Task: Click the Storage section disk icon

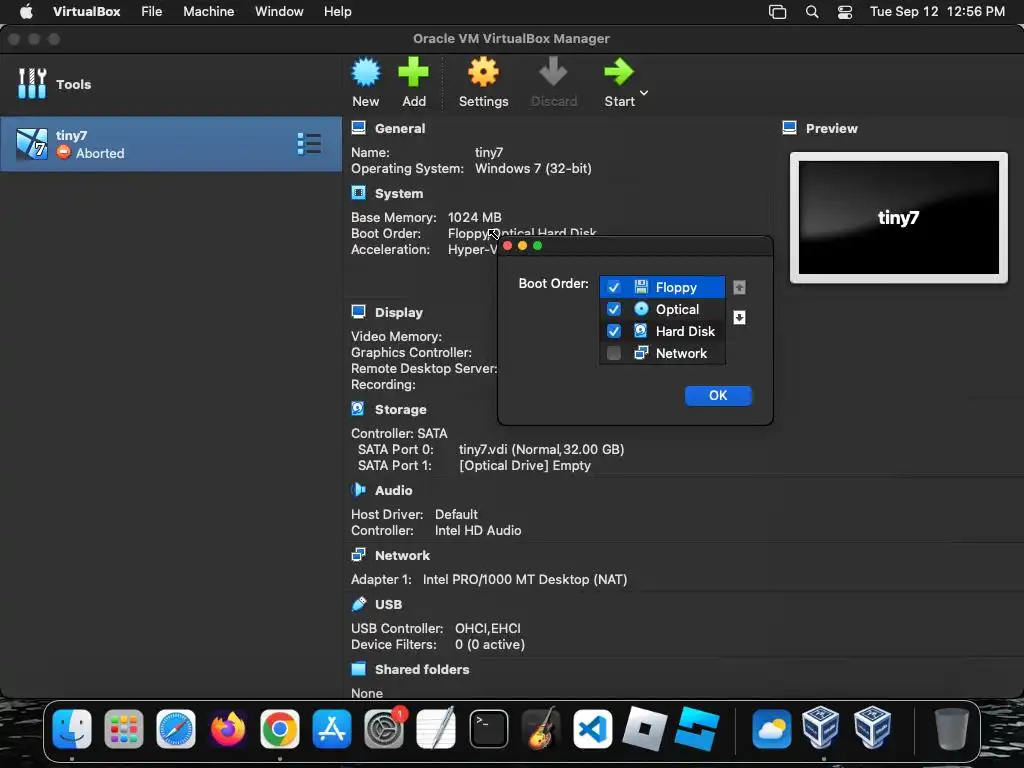Action: [359, 409]
